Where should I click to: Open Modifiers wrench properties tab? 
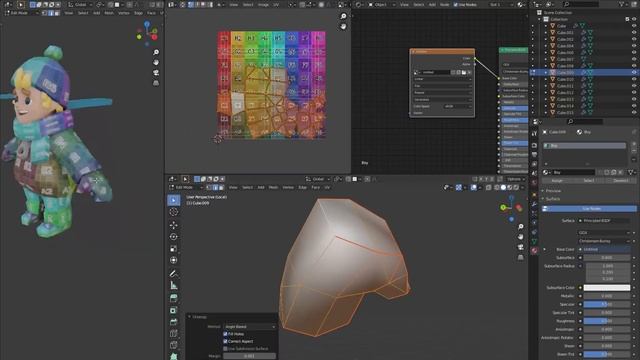point(534,204)
